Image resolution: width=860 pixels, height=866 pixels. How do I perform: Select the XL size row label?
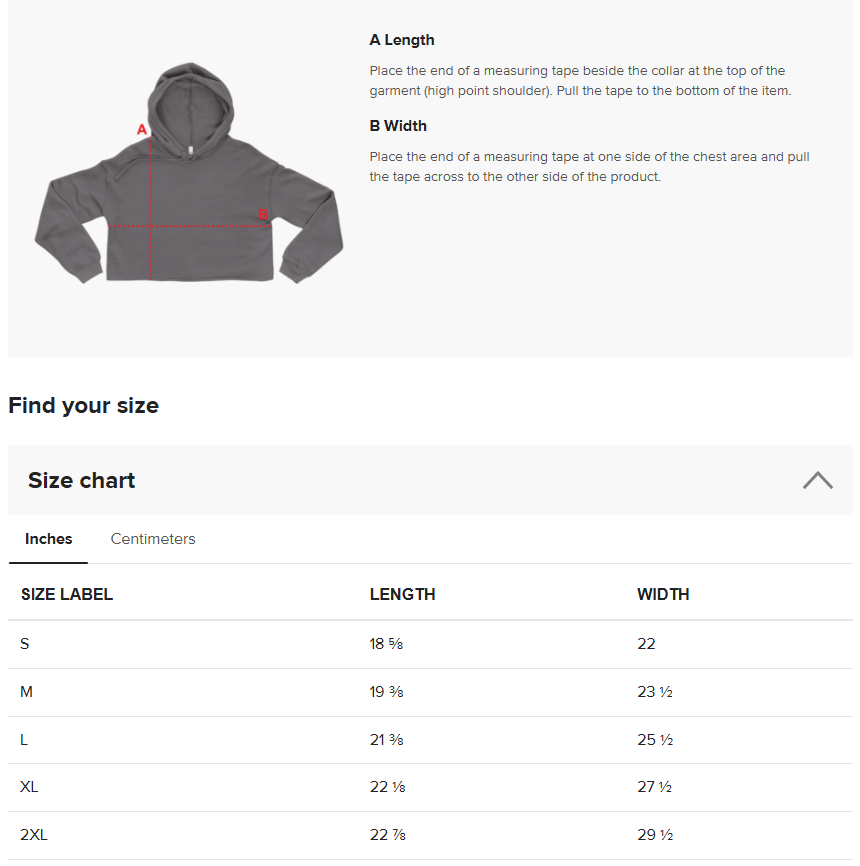click(29, 787)
